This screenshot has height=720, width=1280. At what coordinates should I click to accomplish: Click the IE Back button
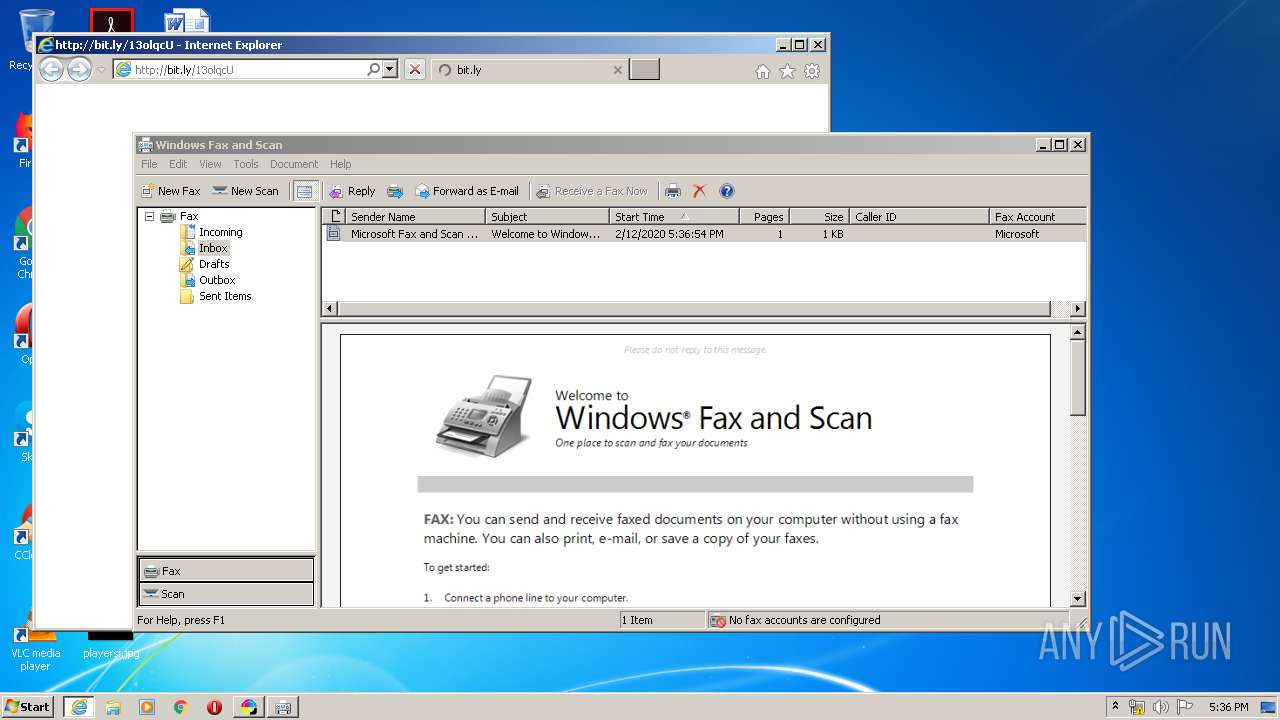(x=51, y=69)
